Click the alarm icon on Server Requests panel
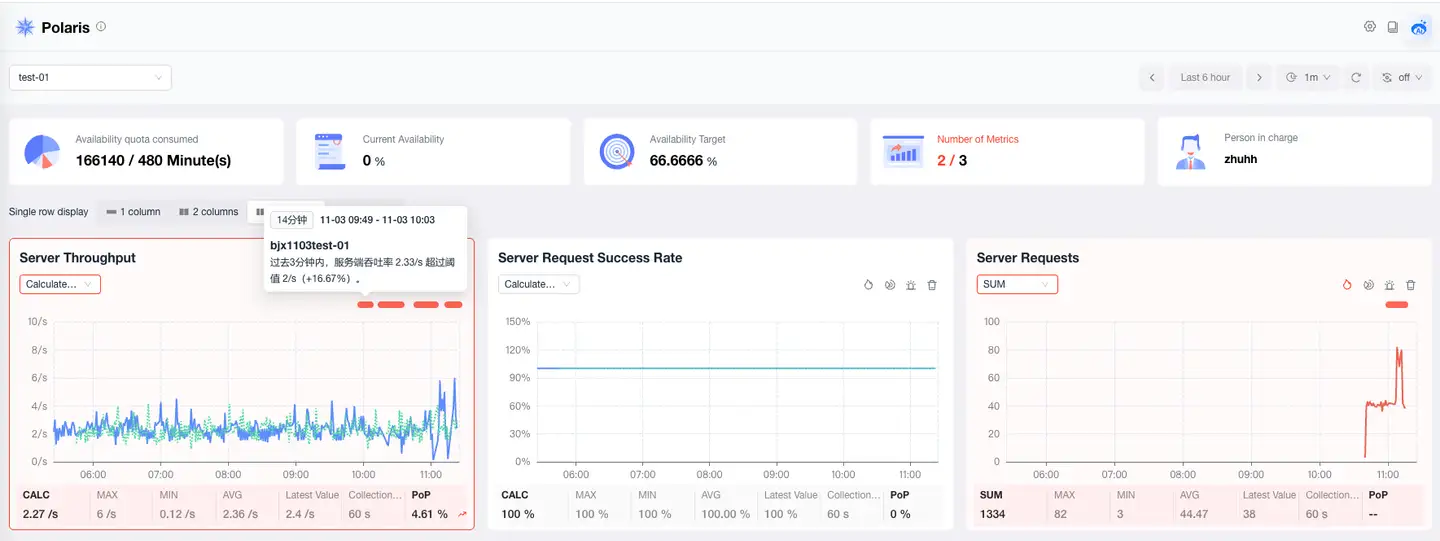Viewport: 1440px width, 541px height. click(x=1389, y=285)
